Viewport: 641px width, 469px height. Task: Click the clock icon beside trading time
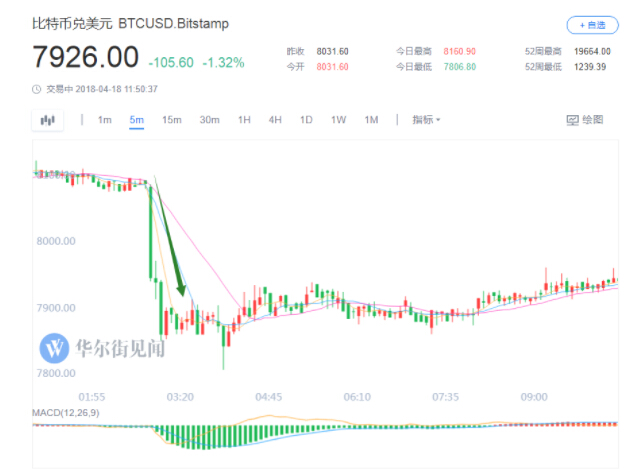click(x=37, y=89)
